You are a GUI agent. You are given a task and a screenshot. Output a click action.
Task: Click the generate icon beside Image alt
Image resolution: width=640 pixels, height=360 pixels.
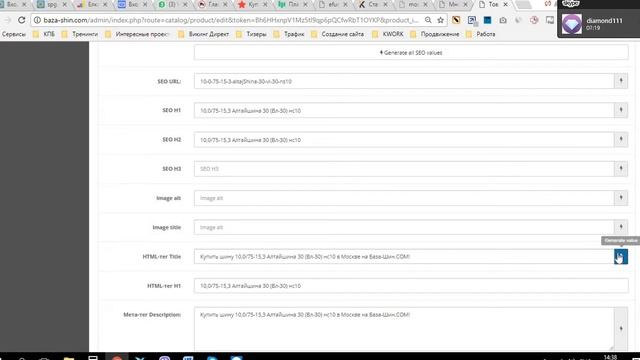[x=621, y=198]
